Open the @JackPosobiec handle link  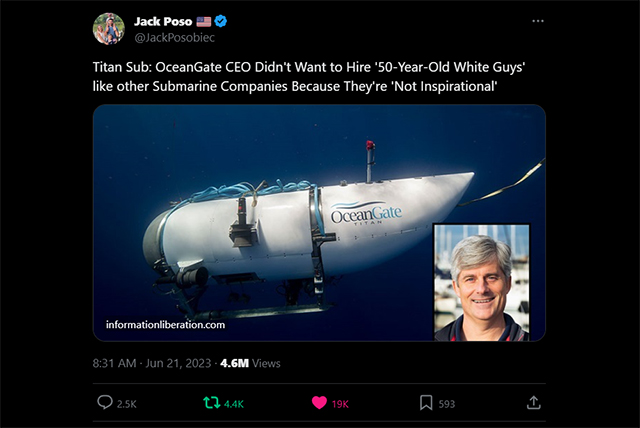pos(175,38)
